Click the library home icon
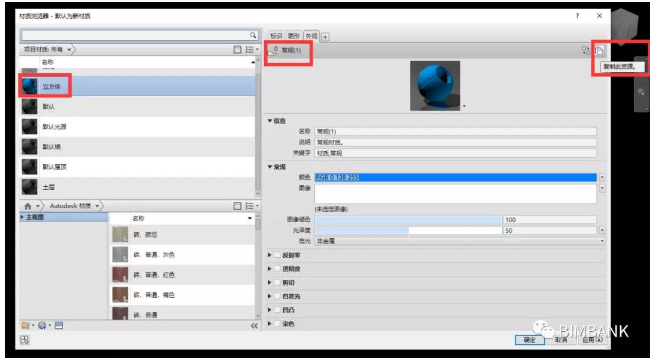This screenshot has height=362, width=658. click(28, 206)
